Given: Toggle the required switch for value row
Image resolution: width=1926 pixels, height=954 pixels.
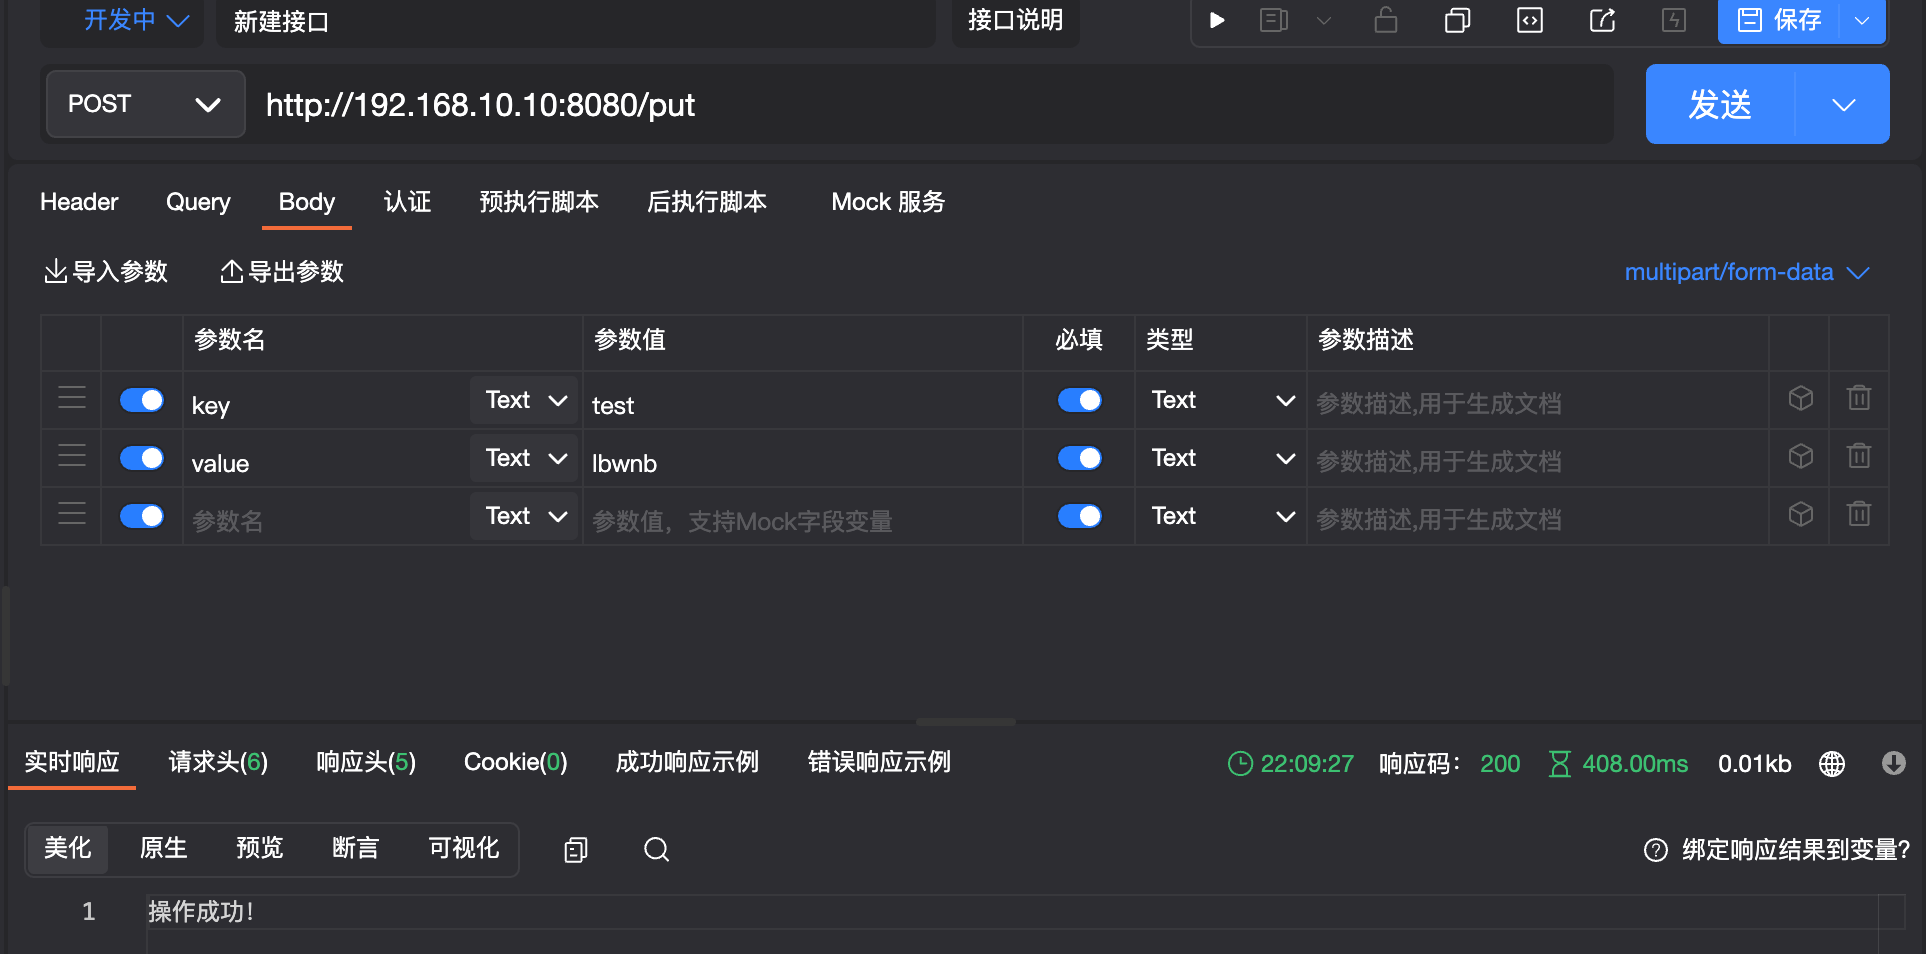Looking at the screenshot, I should coord(1079,458).
